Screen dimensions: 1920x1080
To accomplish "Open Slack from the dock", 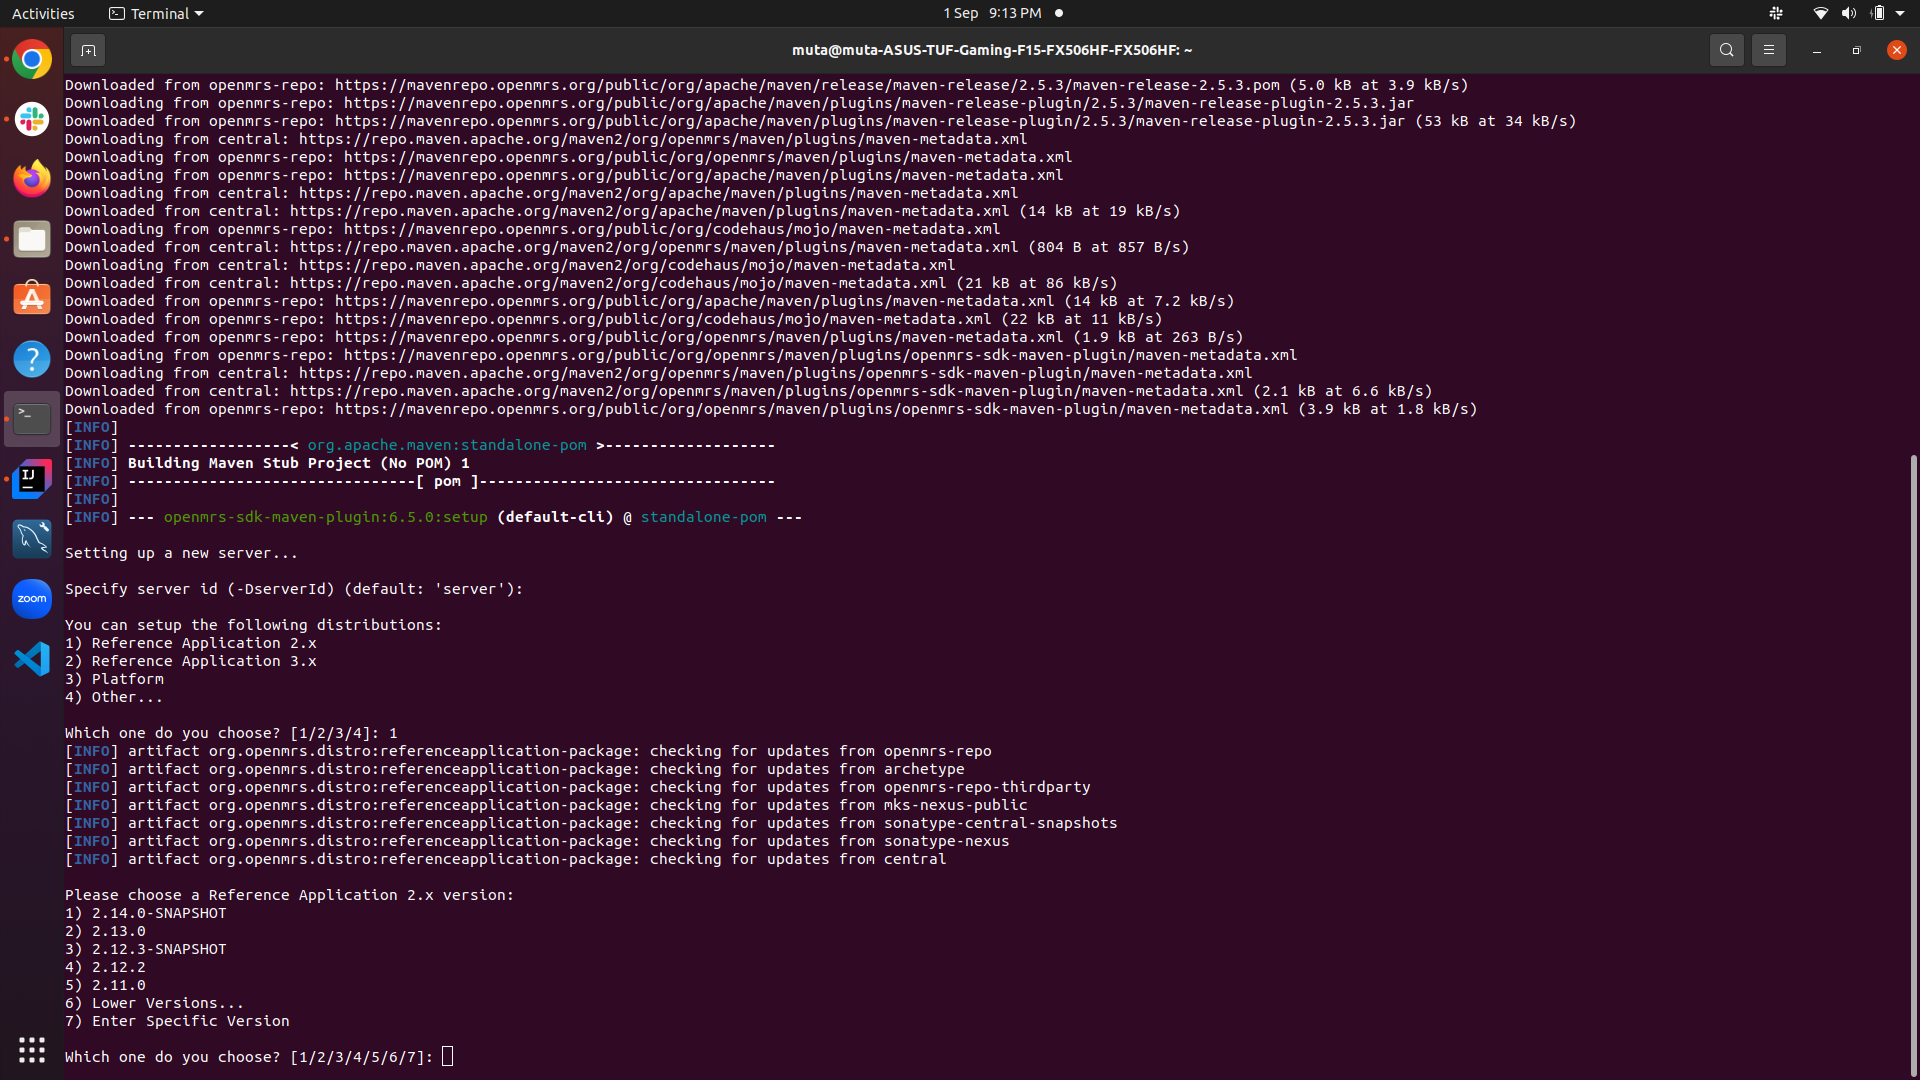I will 32,119.
